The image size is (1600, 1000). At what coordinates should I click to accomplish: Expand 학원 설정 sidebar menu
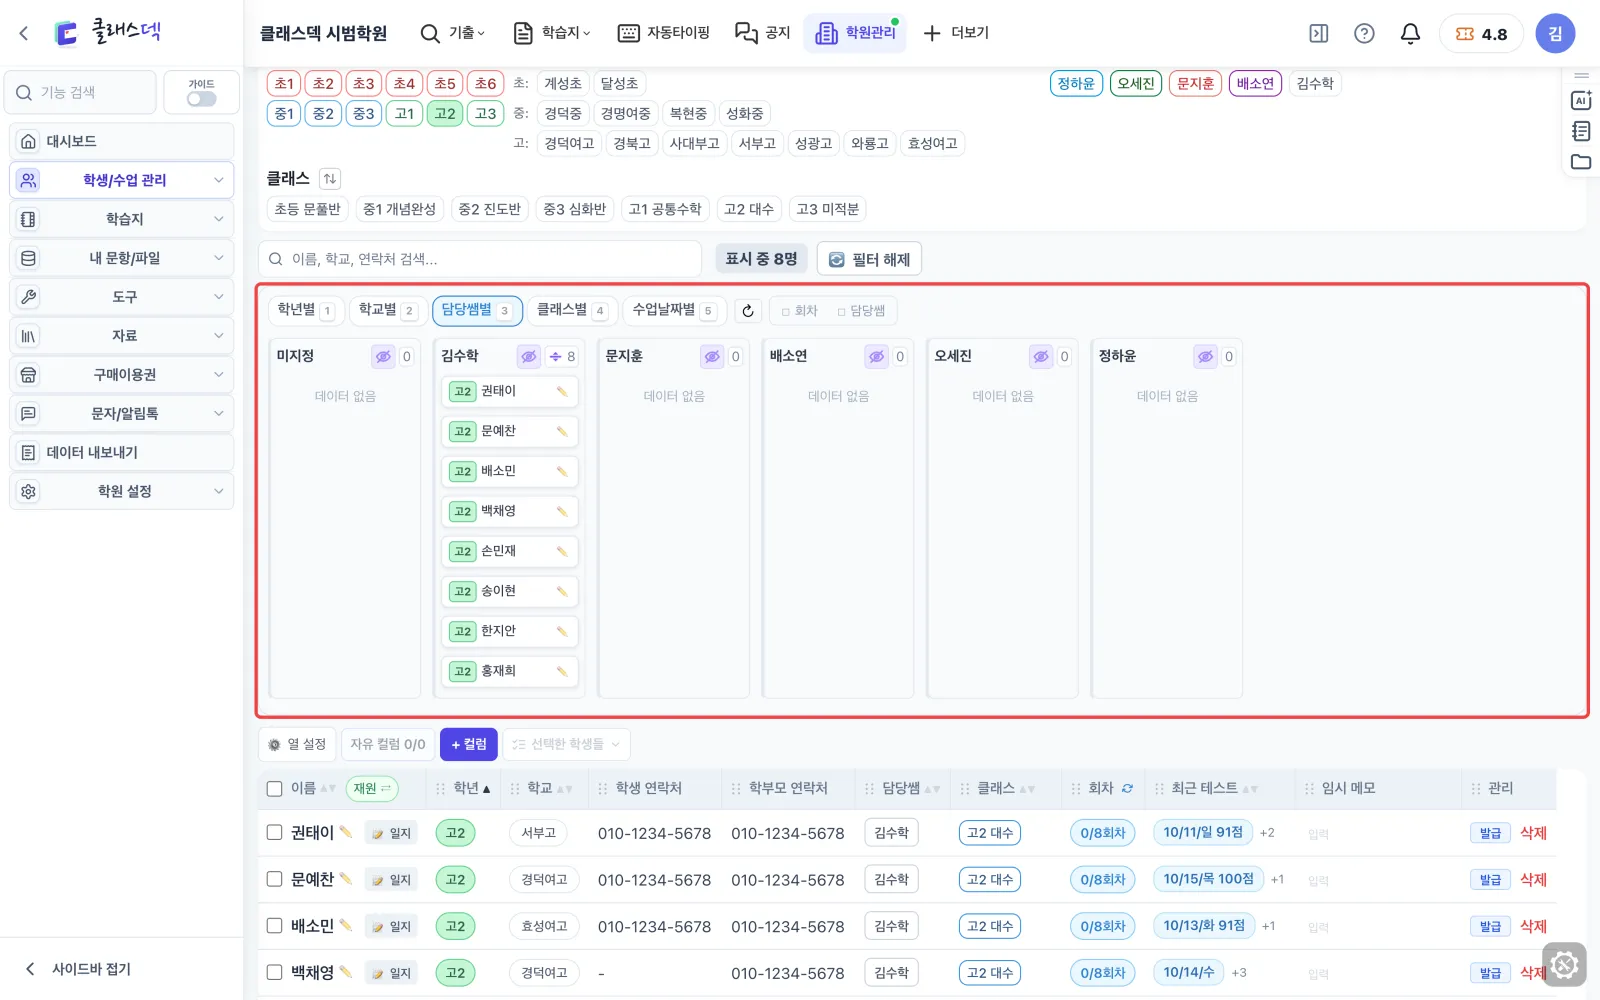[x=122, y=491]
